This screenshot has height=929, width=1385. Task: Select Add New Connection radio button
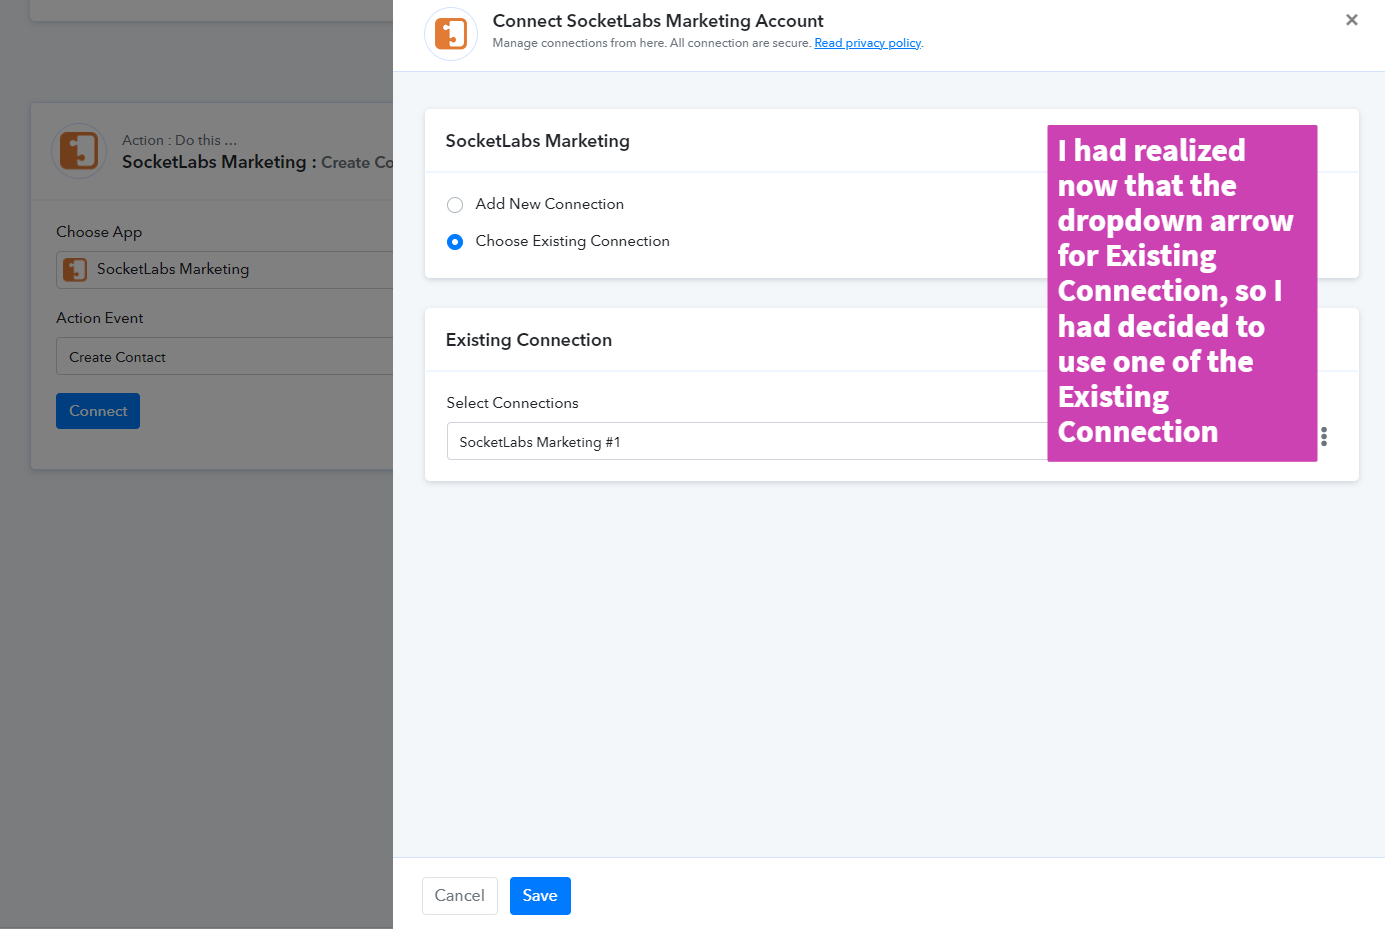point(455,205)
